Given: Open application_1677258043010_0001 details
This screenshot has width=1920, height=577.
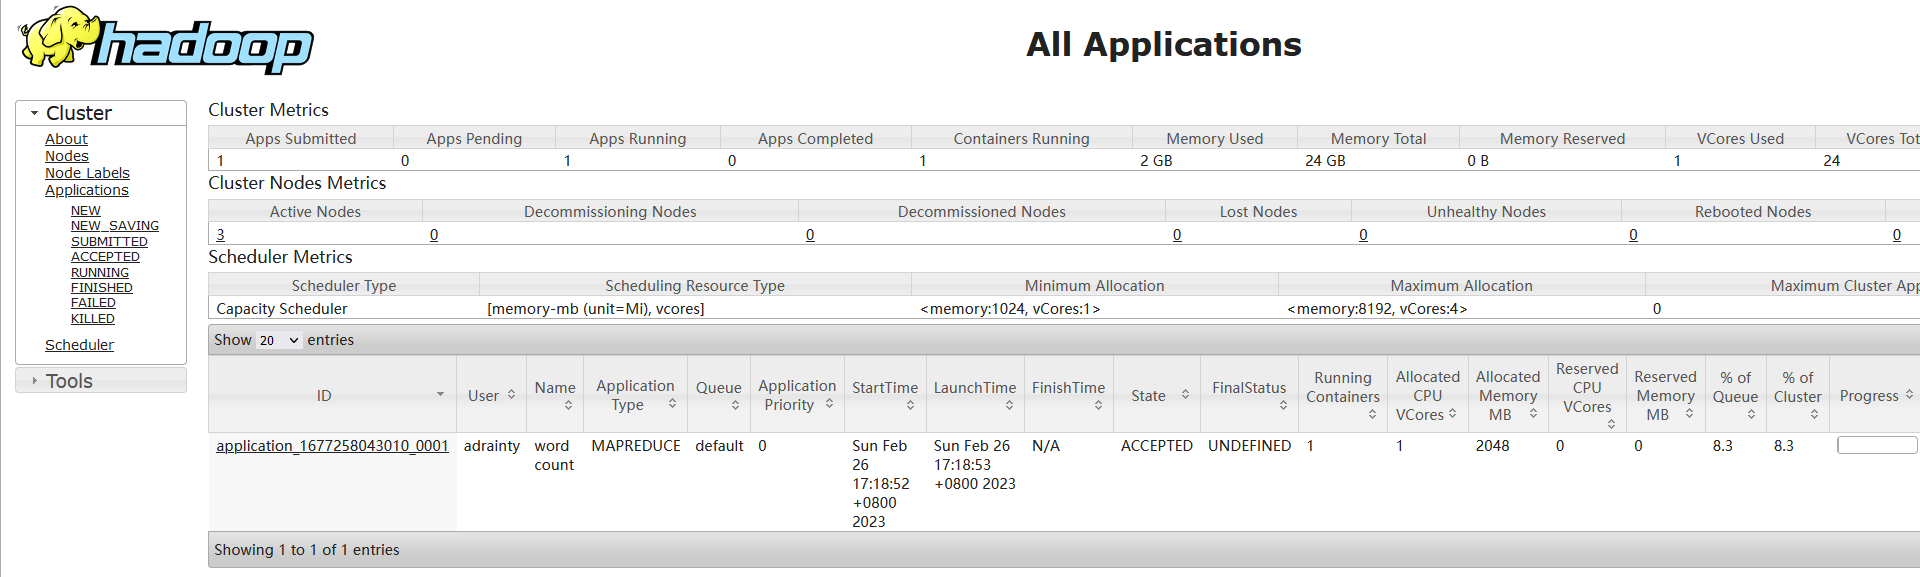Looking at the screenshot, I should coord(332,446).
